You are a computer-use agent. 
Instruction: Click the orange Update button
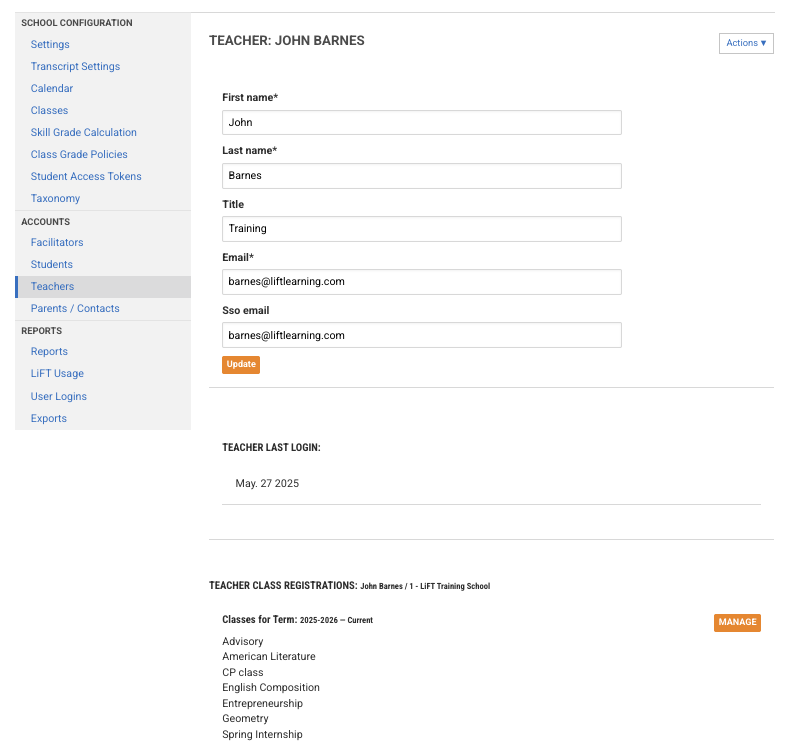tap(240, 364)
